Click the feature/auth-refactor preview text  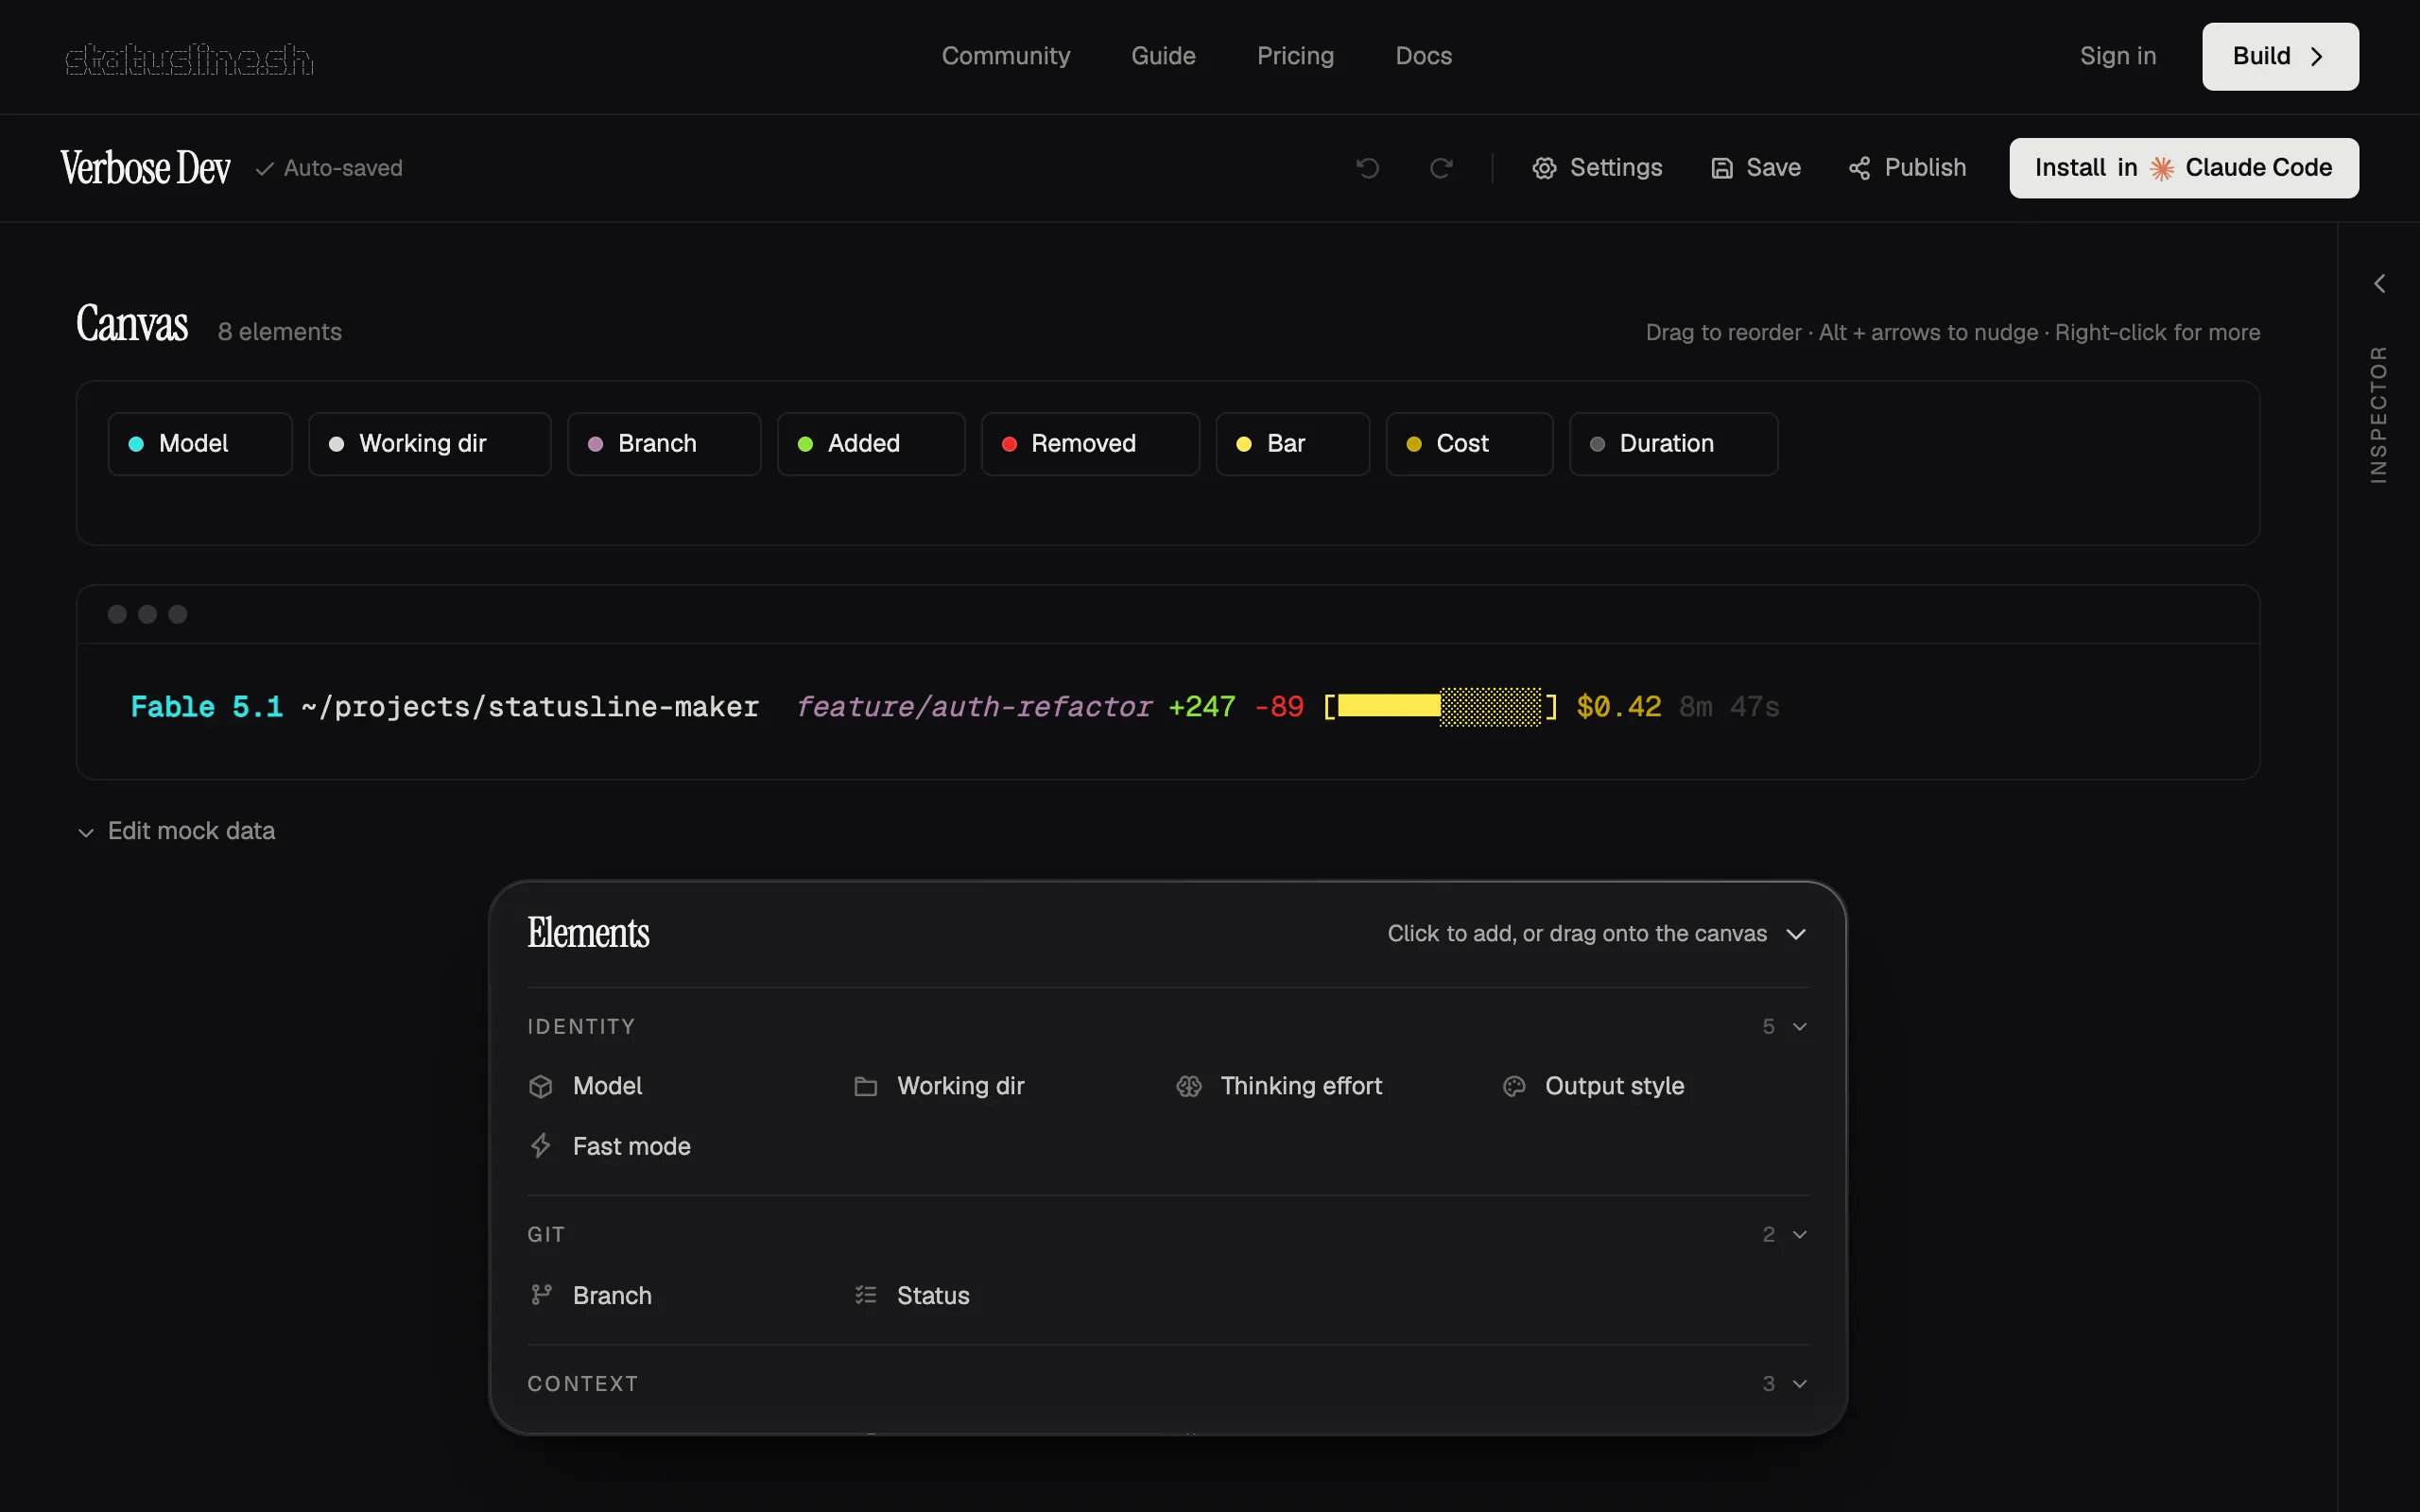[973, 707]
